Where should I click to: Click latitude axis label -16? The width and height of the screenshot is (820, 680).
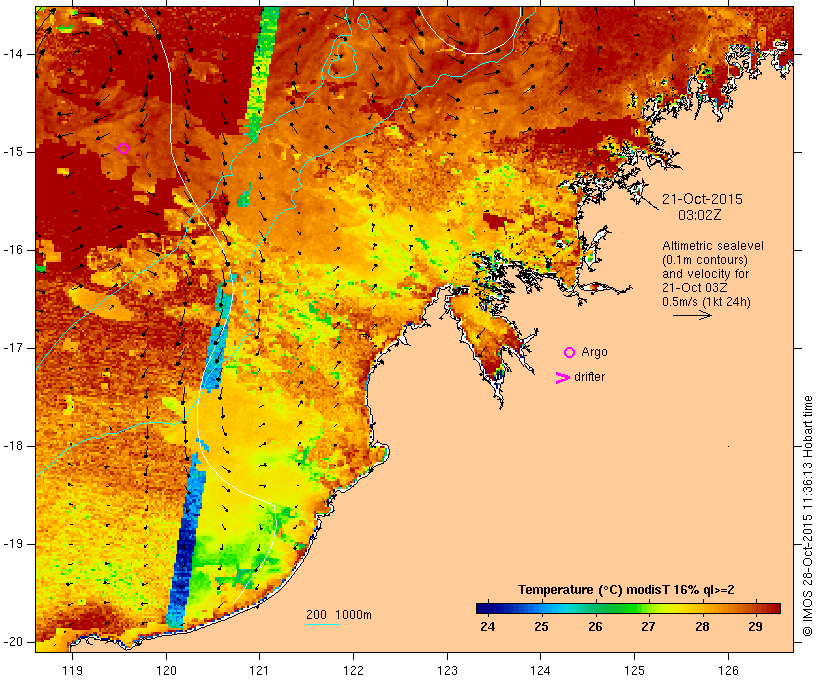click(13, 250)
